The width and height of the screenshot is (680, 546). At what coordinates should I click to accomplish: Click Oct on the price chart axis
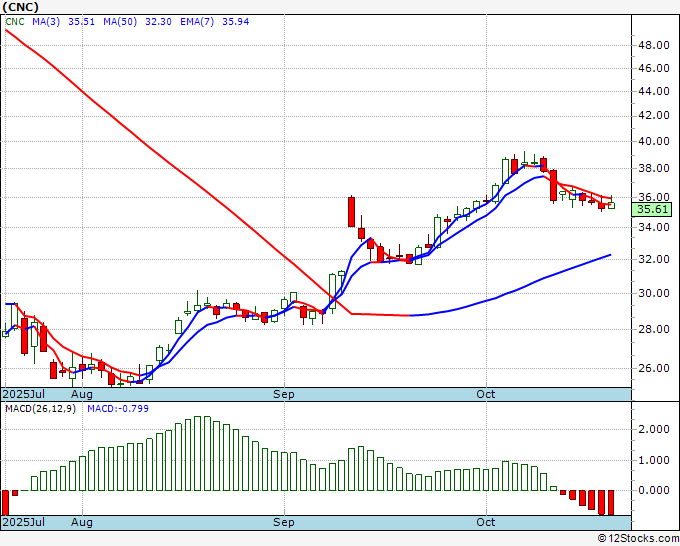[485, 394]
